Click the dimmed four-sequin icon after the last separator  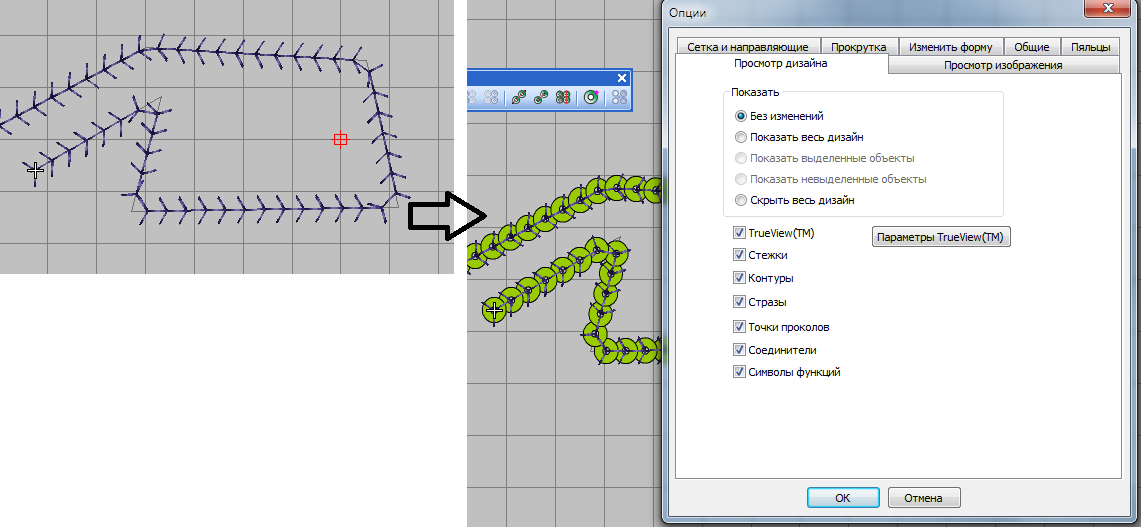pos(619,97)
